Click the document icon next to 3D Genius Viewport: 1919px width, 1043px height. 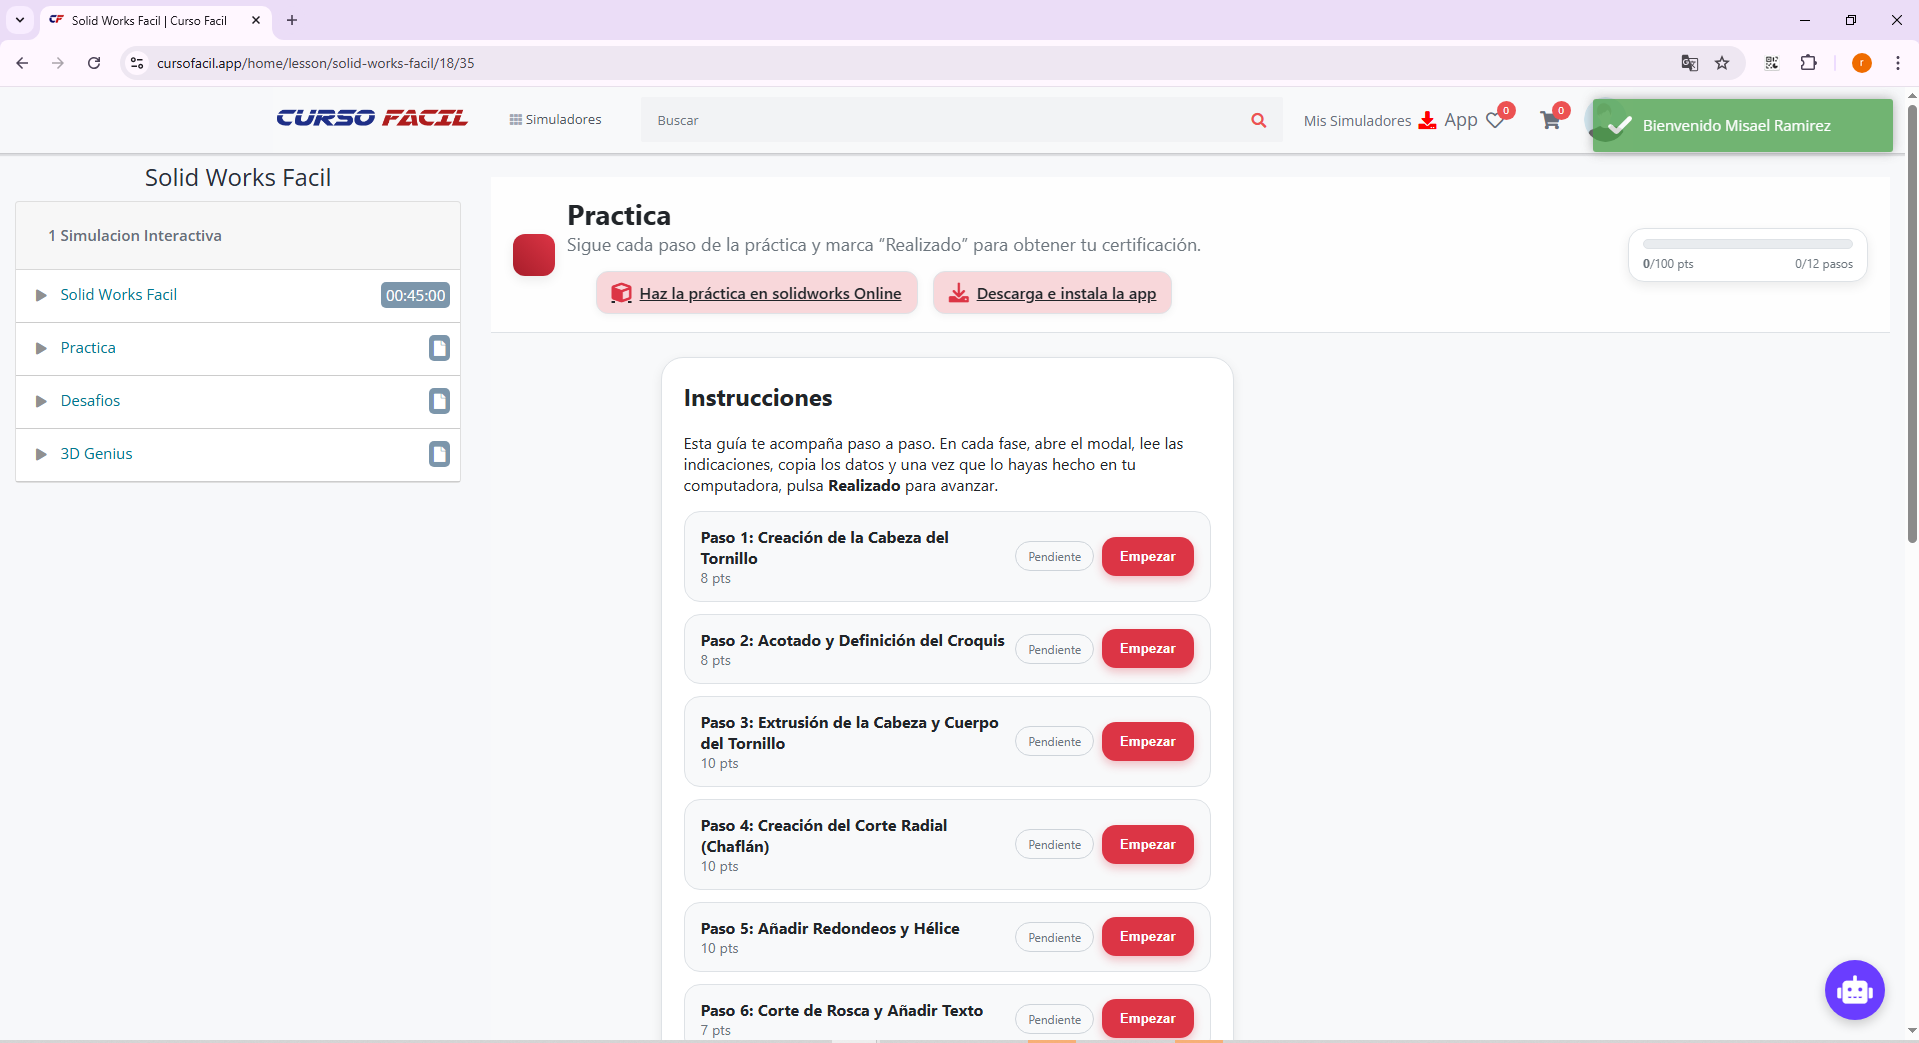pos(439,454)
